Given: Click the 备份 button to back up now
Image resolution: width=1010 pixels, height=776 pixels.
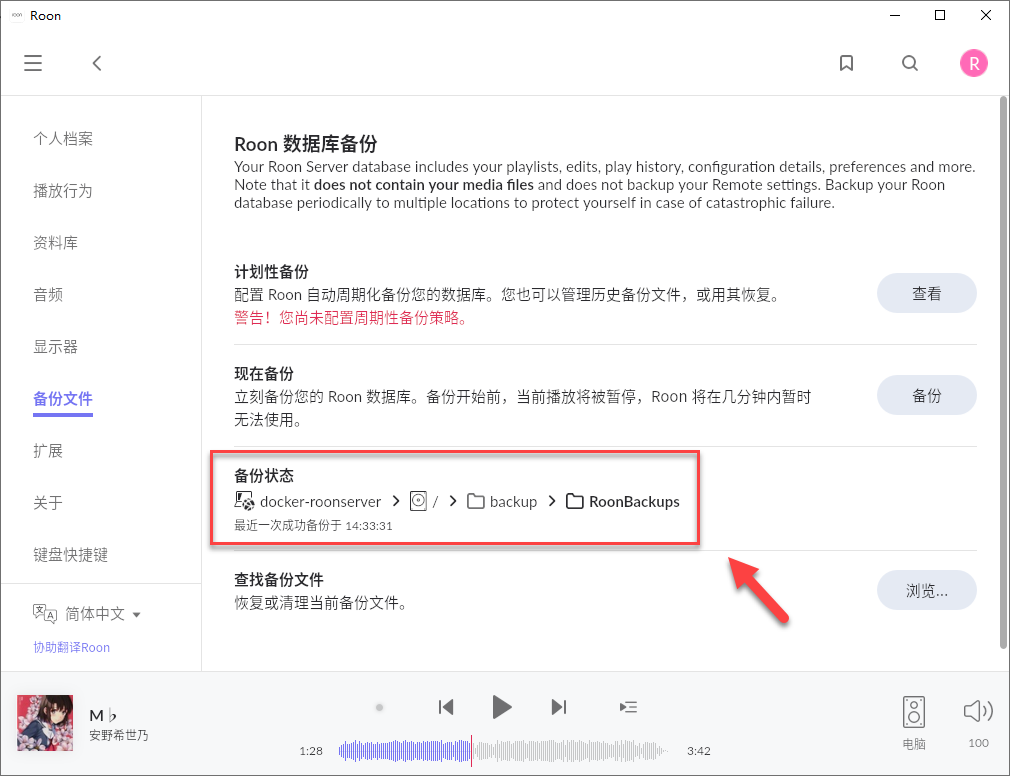Looking at the screenshot, I should [x=926, y=395].
